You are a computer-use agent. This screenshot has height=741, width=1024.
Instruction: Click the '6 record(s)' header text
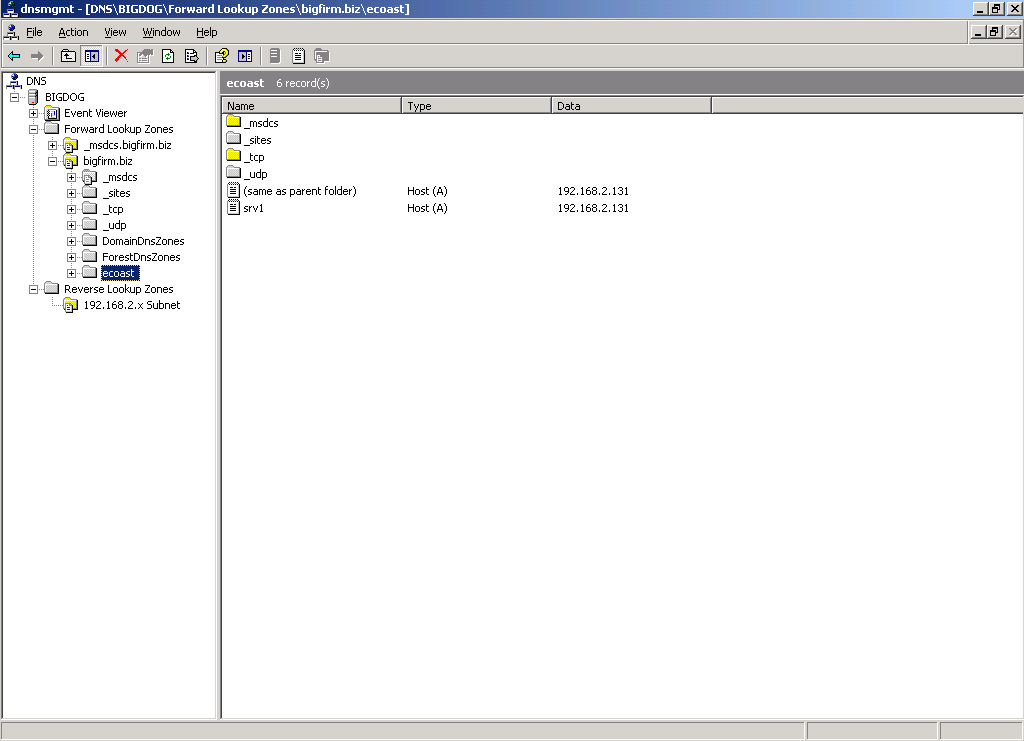click(302, 83)
